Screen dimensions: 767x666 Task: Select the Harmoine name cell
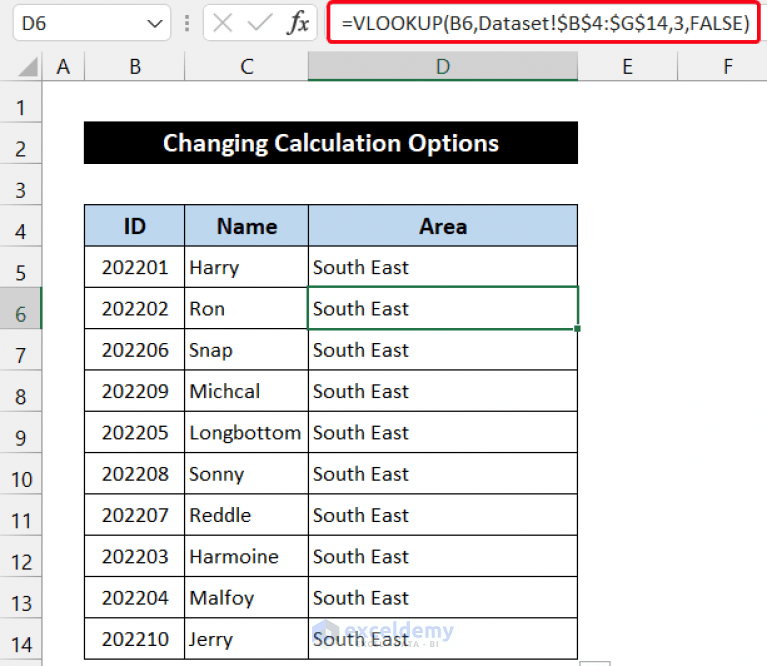tap(247, 556)
